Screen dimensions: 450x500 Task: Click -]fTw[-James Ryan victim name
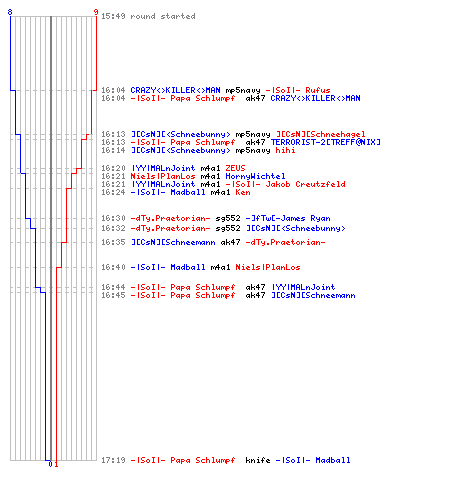click(x=288, y=218)
